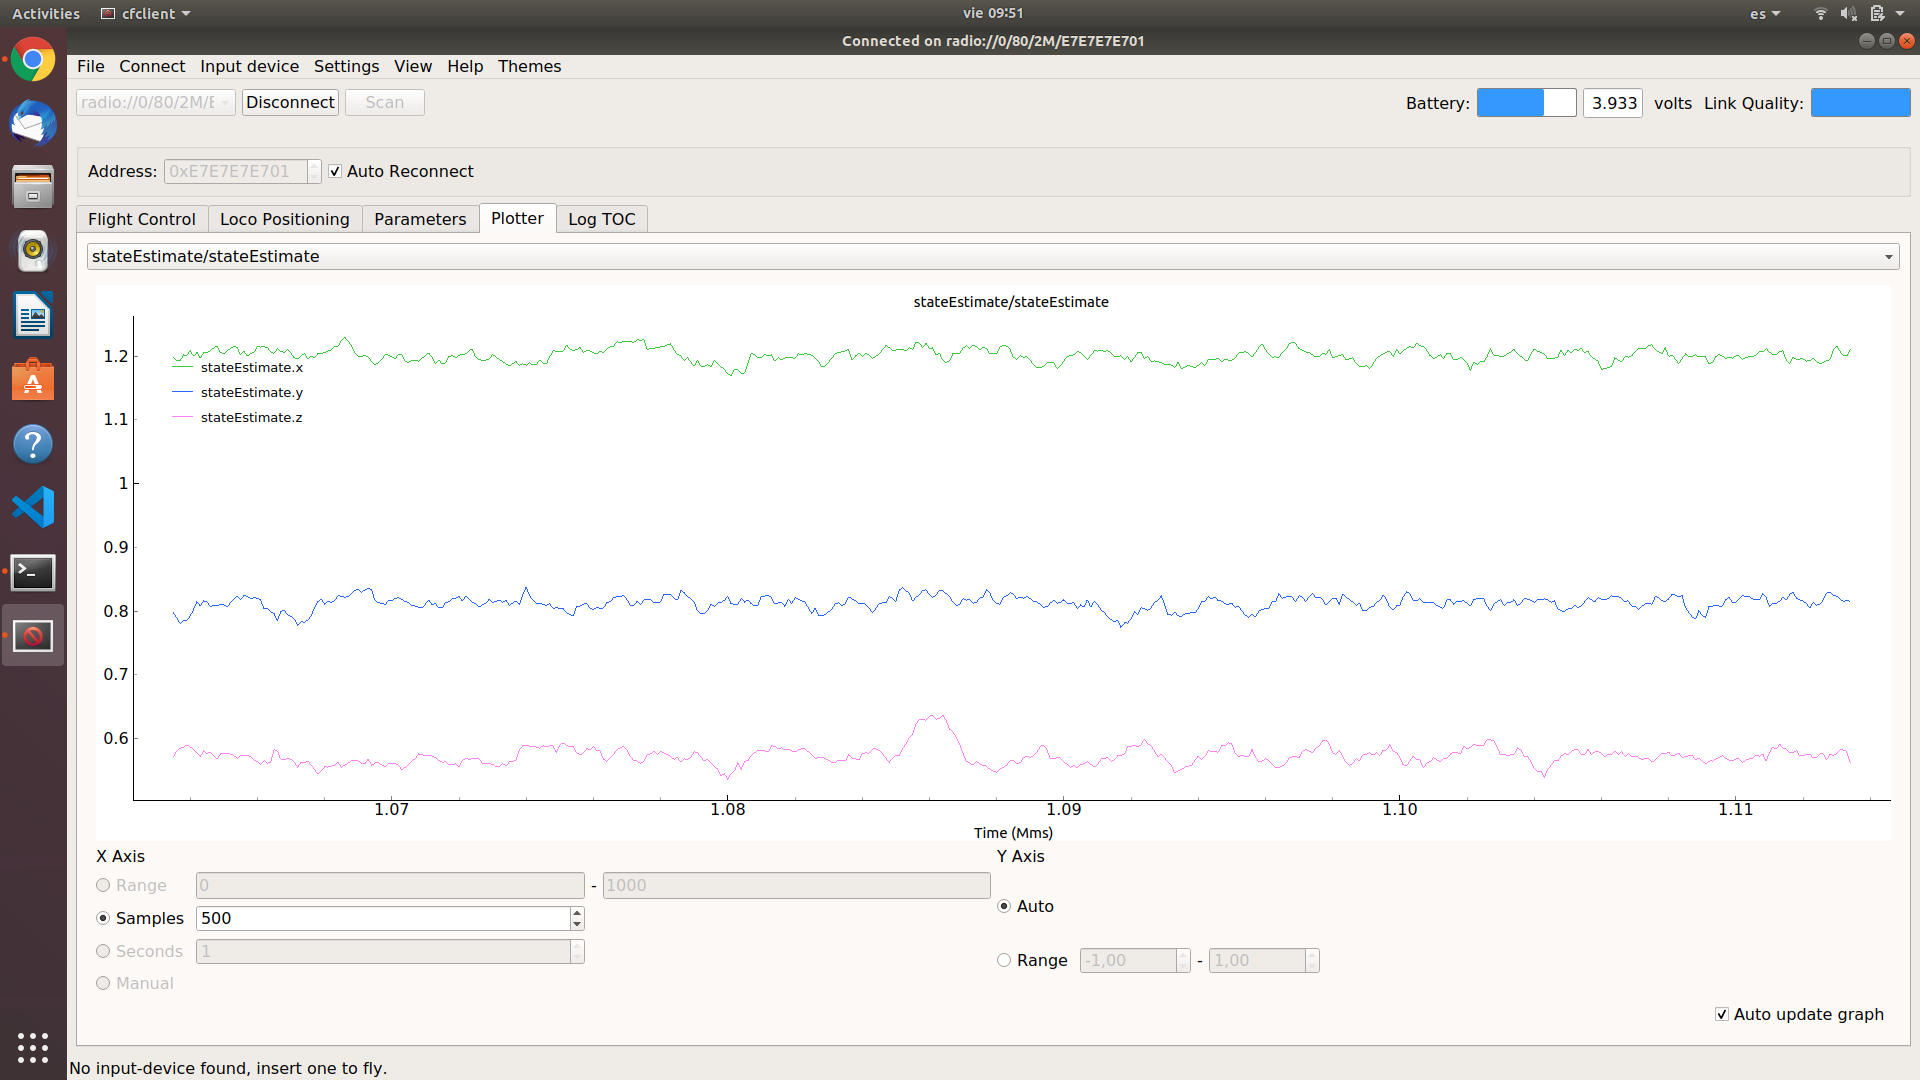Open the Files manager dock icon
The height and width of the screenshot is (1080, 1920).
(33, 188)
